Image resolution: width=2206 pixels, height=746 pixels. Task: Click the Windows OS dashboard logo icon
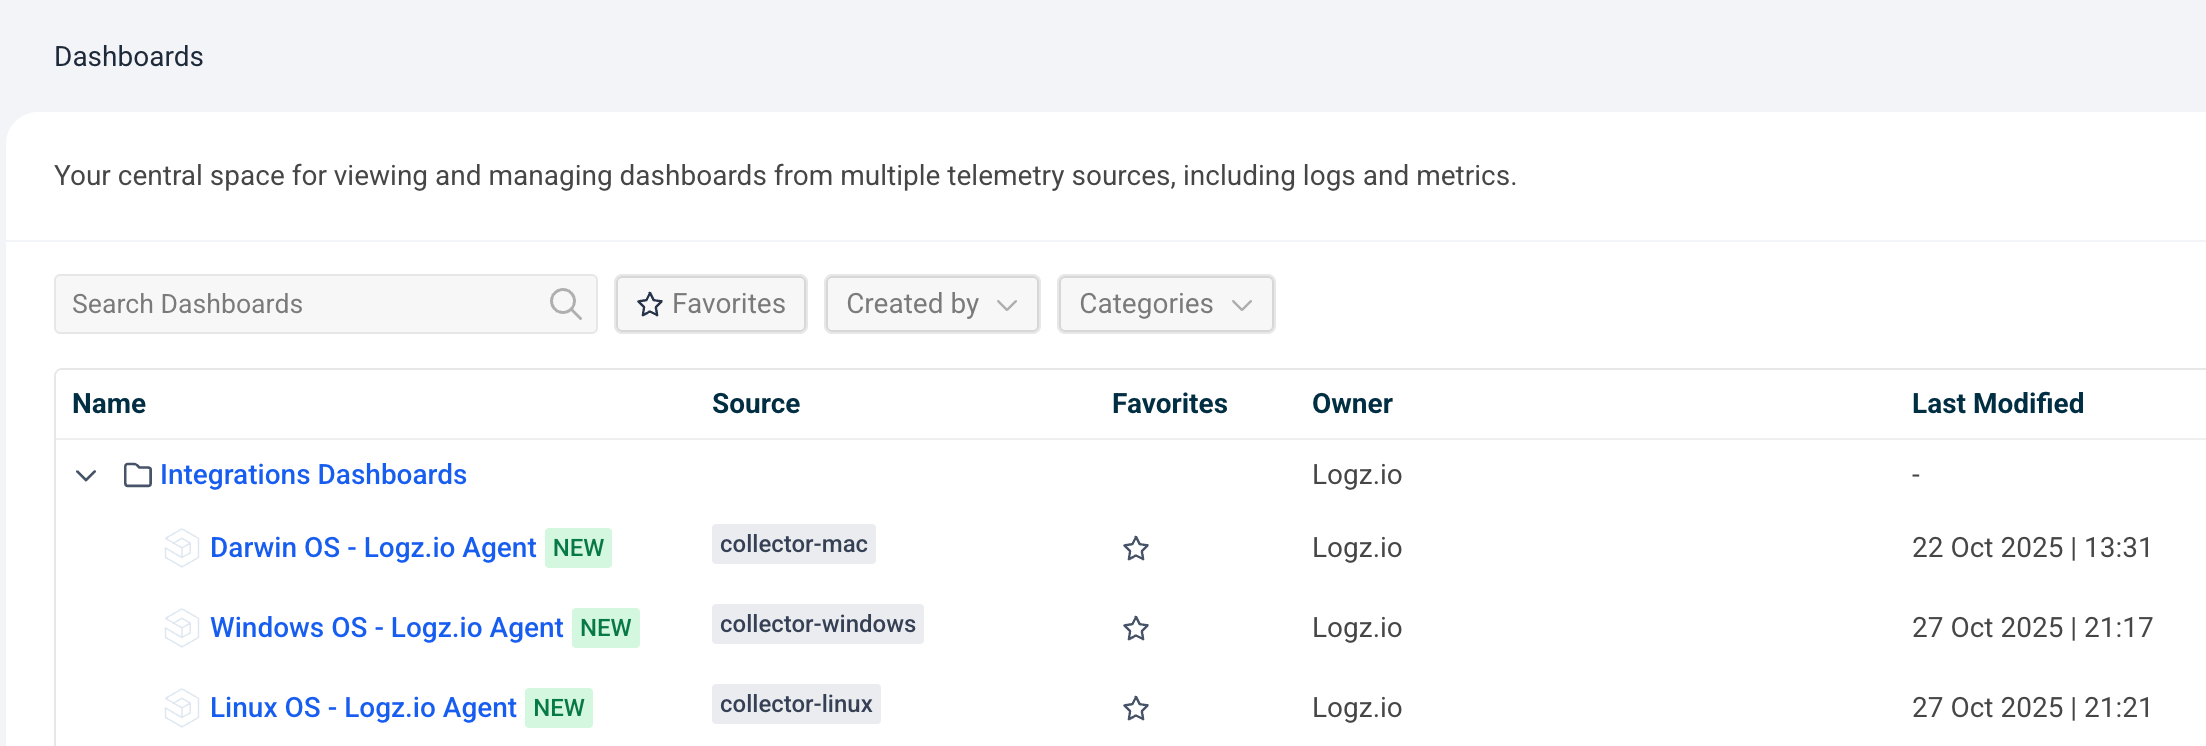pyautogui.click(x=181, y=628)
